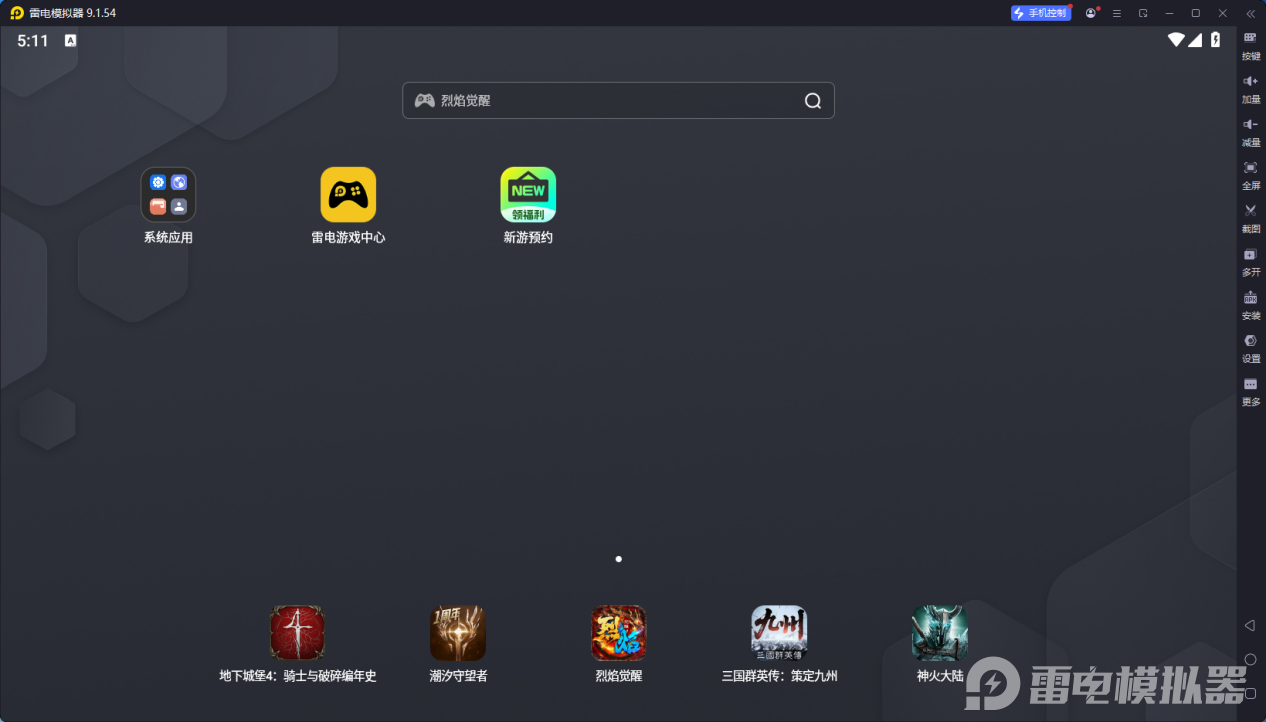Click 减量 volume down in sidebar
Viewport: 1266px width, 722px height.
1250,131
